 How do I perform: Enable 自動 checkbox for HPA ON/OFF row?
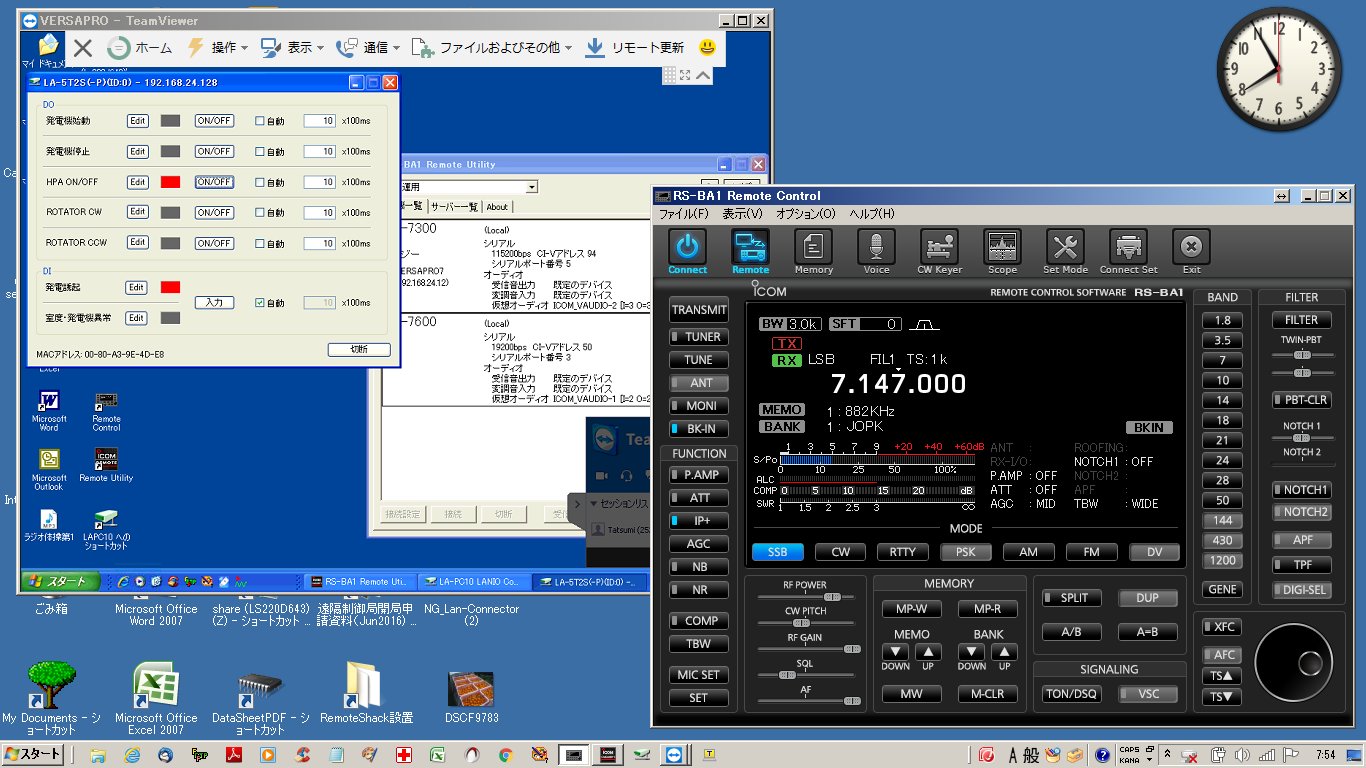click(x=260, y=183)
